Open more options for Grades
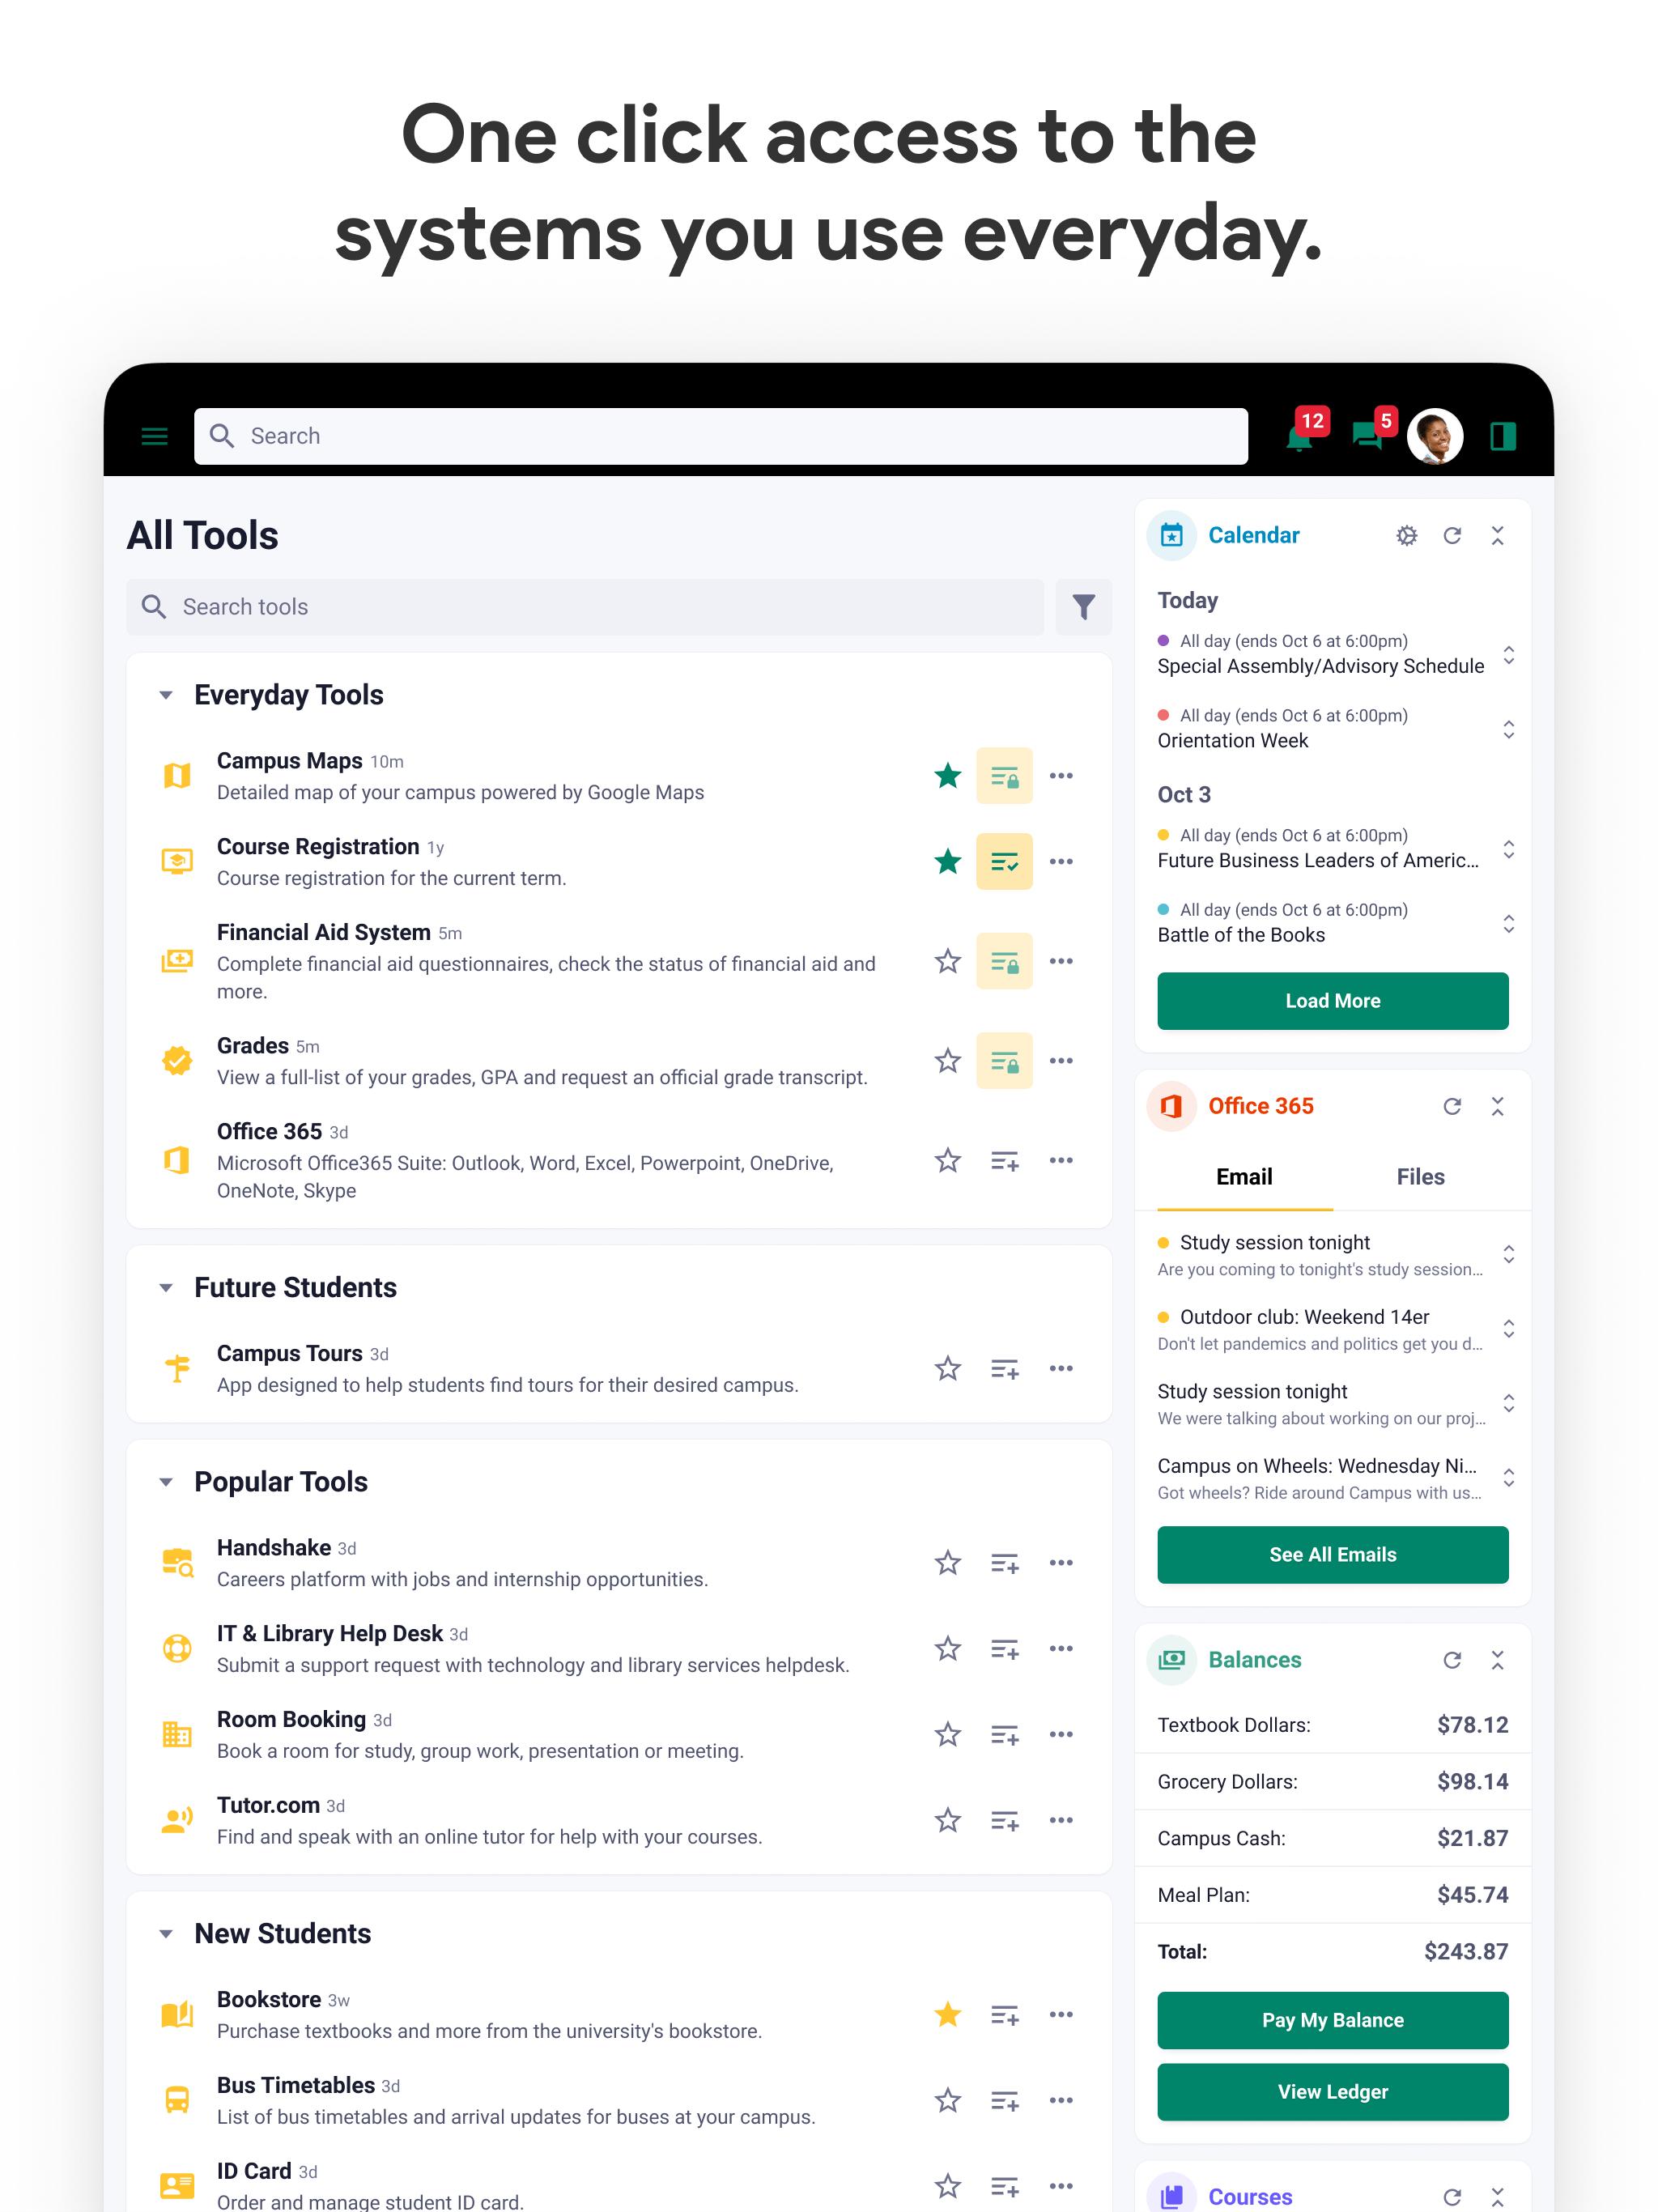Screen dimensions: 1658x2212 pyautogui.click(x=1061, y=1061)
